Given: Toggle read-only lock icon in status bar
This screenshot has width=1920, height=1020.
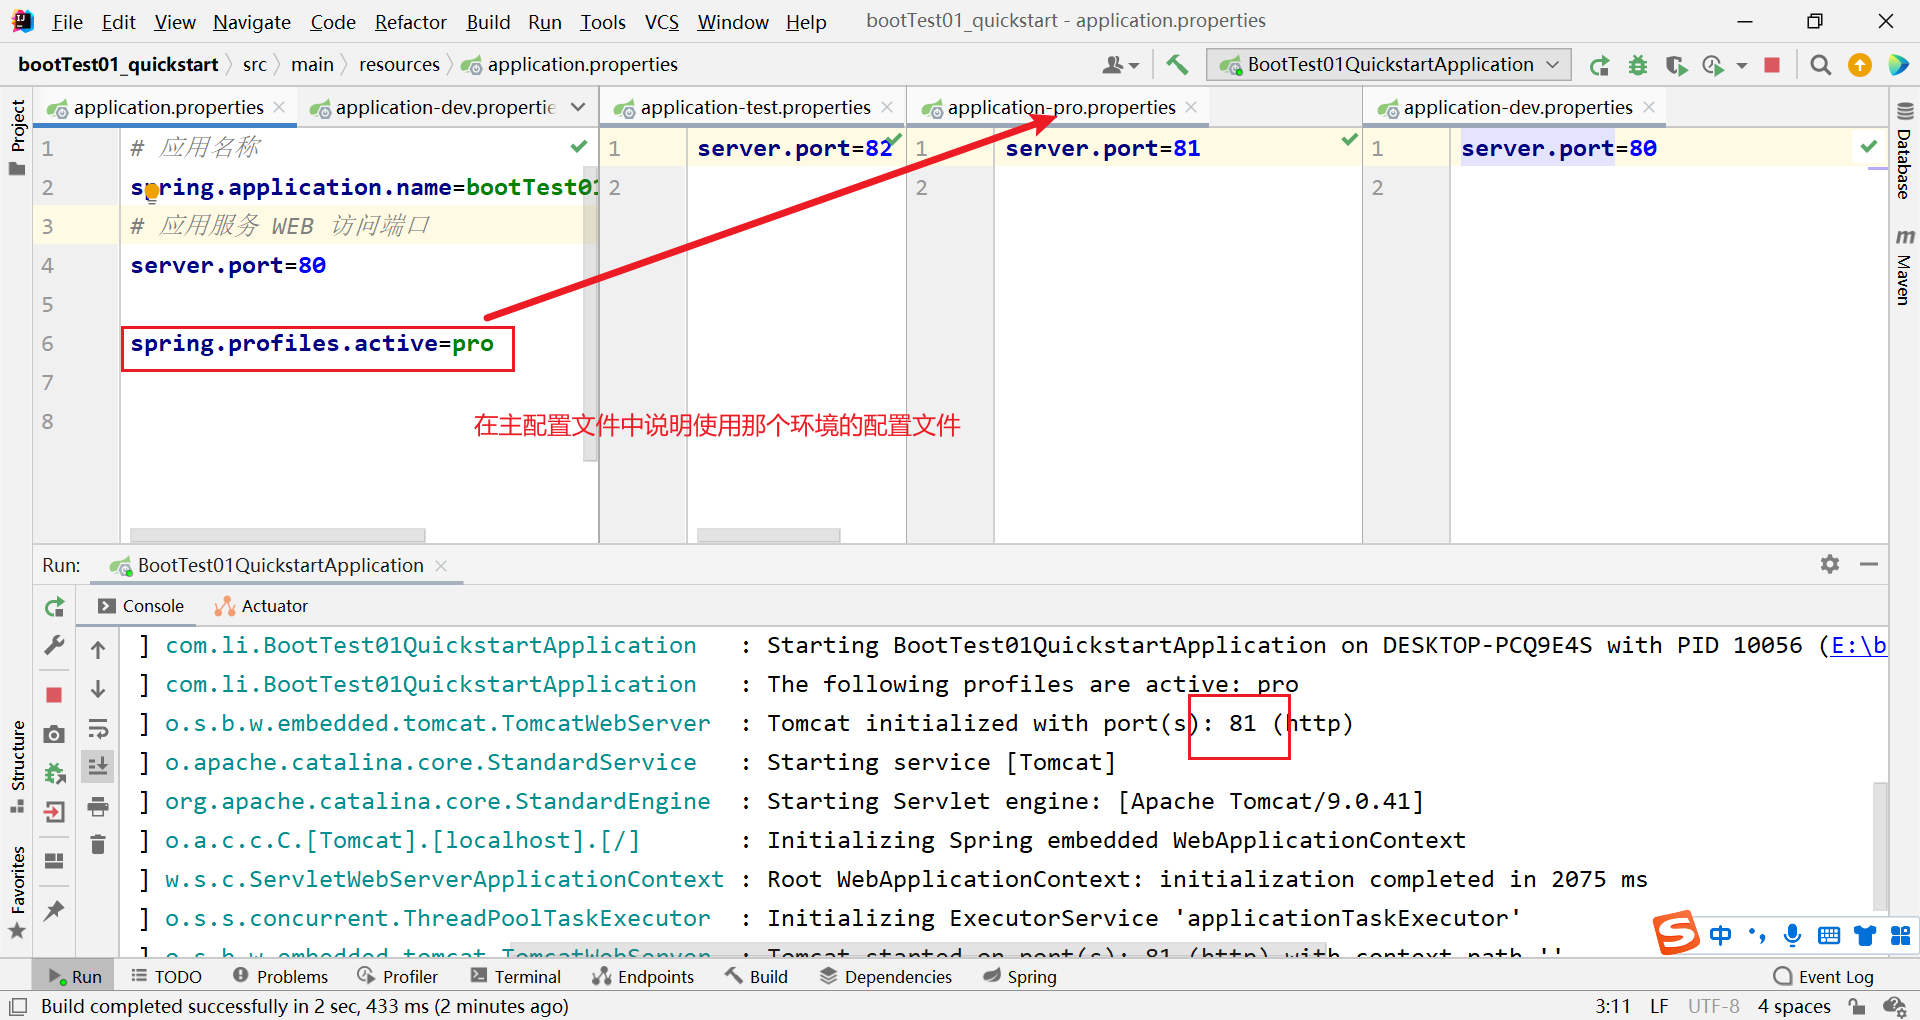Looking at the screenshot, I should [1857, 1006].
